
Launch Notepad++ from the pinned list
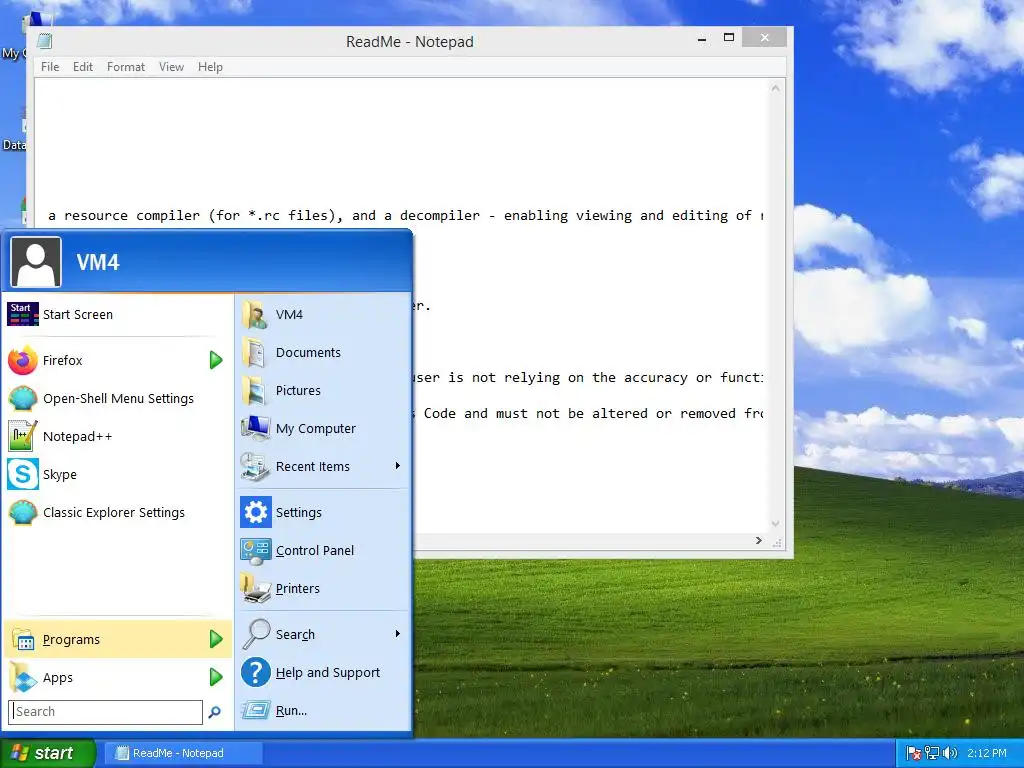coord(22,436)
